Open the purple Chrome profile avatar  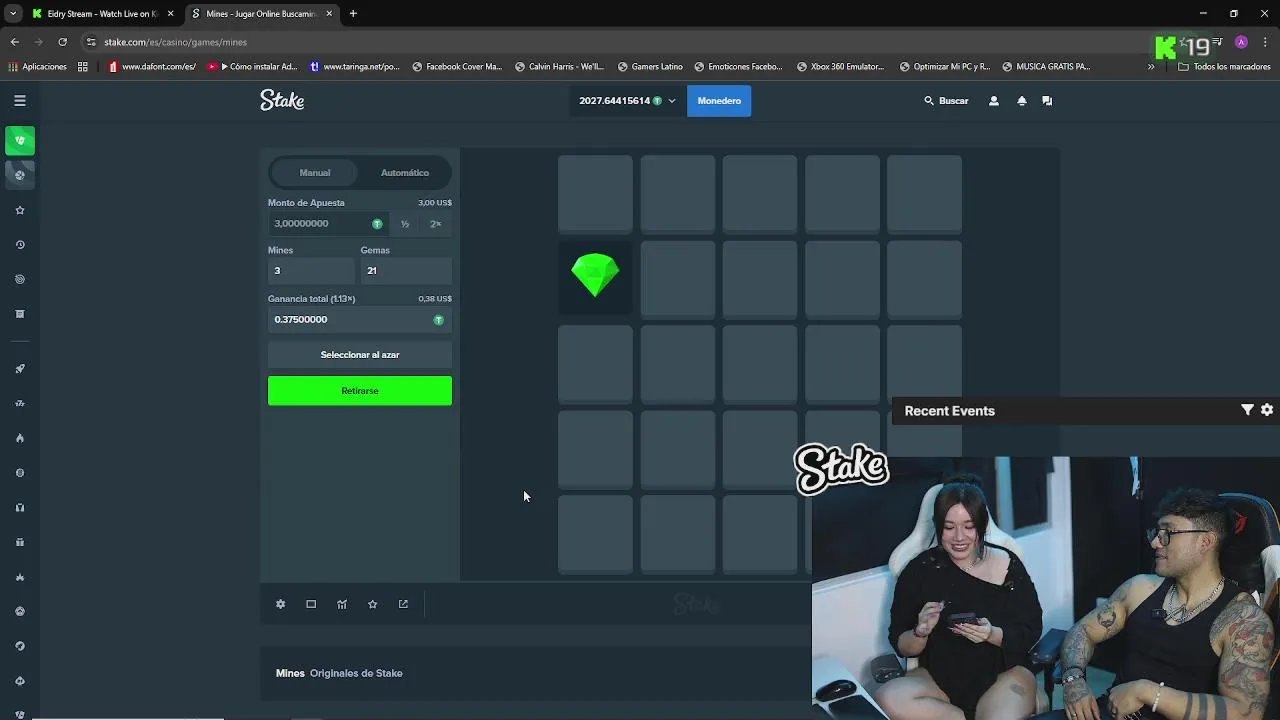(1241, 42)
